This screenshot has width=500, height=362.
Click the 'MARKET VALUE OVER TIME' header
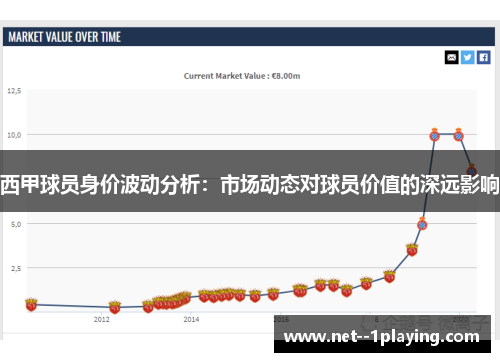point(64,37)
